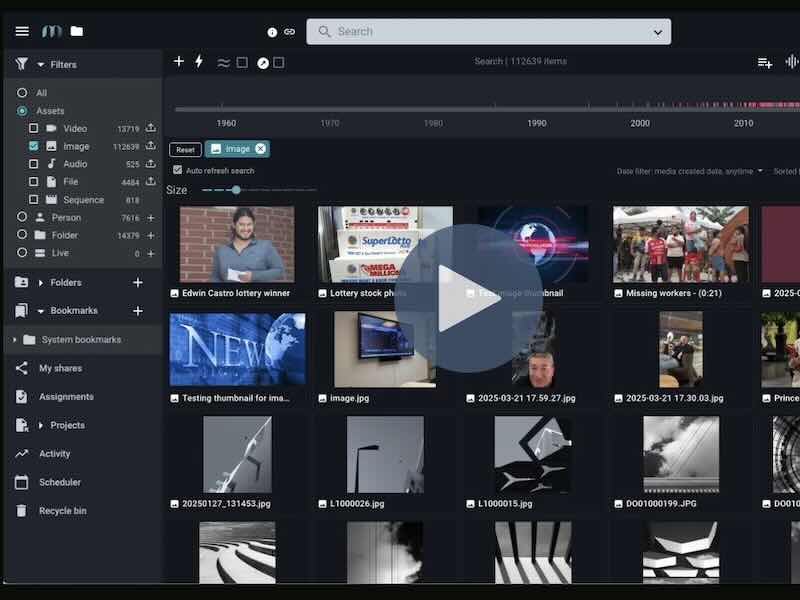Open the Edwin Castro lottery winner thumbnail
The image size is (800, 600).
tap(237, 244)
